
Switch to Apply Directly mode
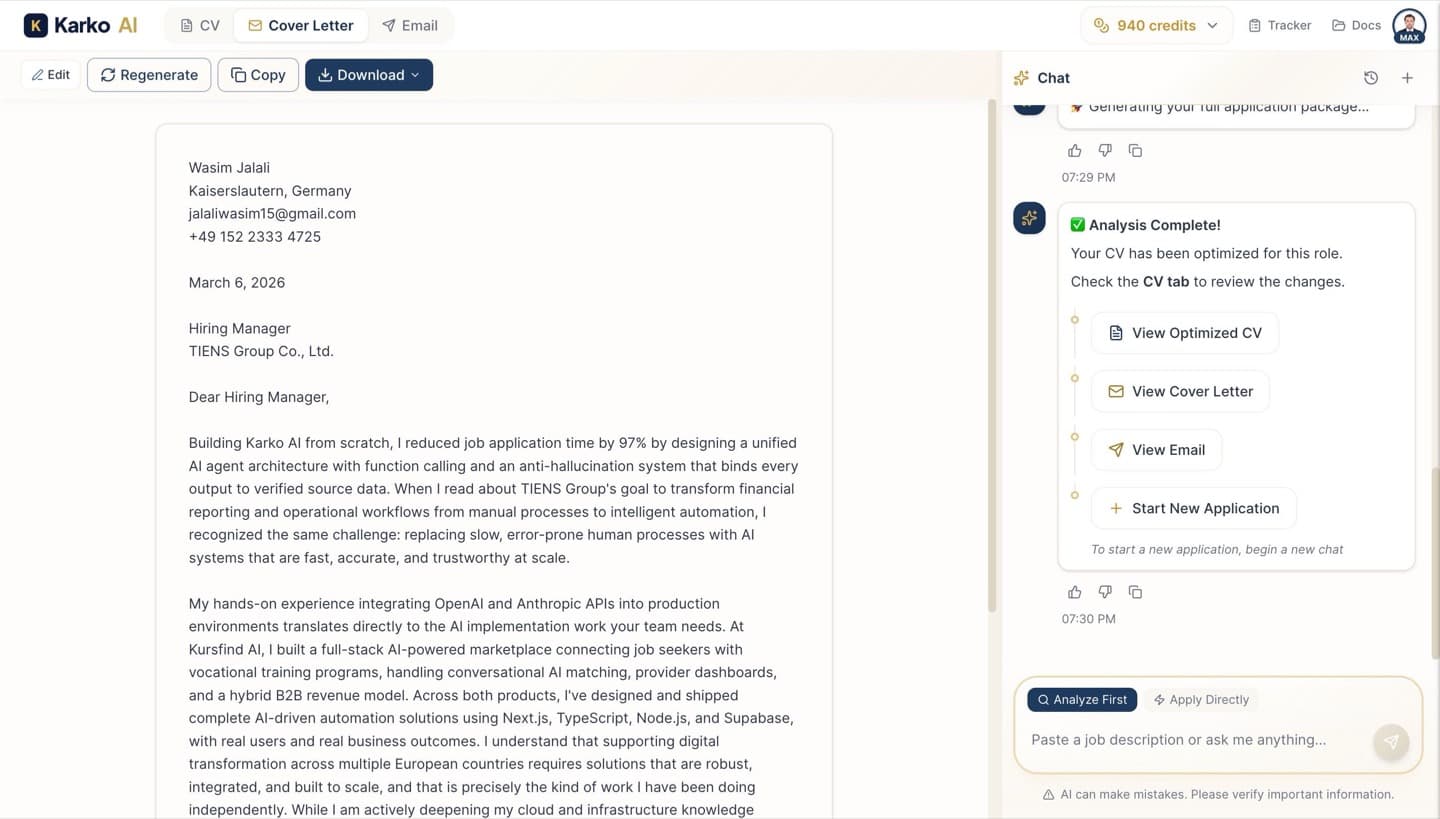[1201, 699]
